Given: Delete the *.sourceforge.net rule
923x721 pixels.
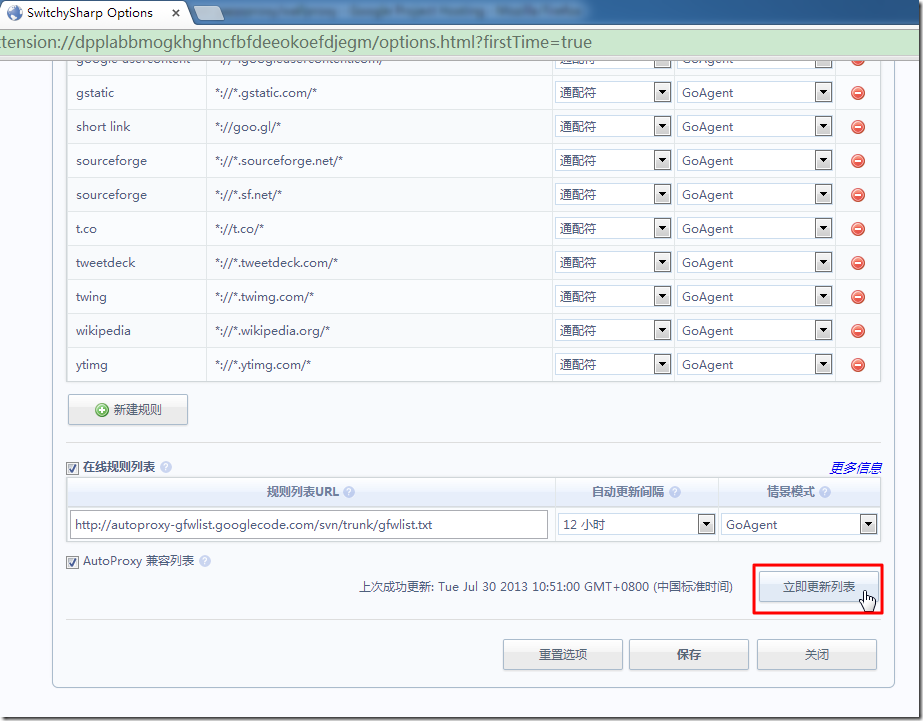Looking at the screenshot, I should (858, 161).
